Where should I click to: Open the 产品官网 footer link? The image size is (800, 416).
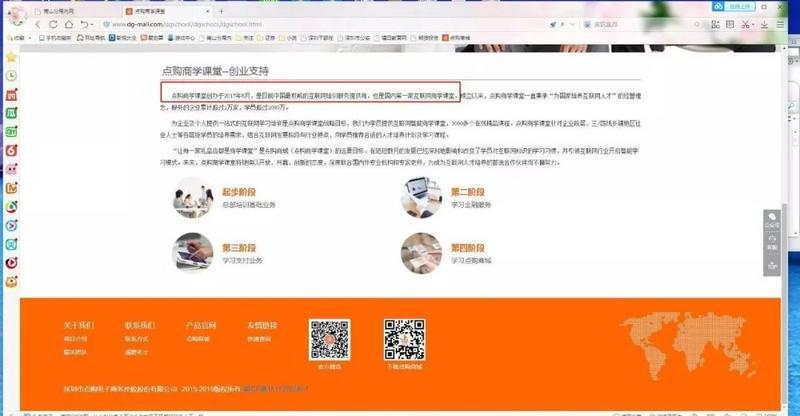pos(201,325)
